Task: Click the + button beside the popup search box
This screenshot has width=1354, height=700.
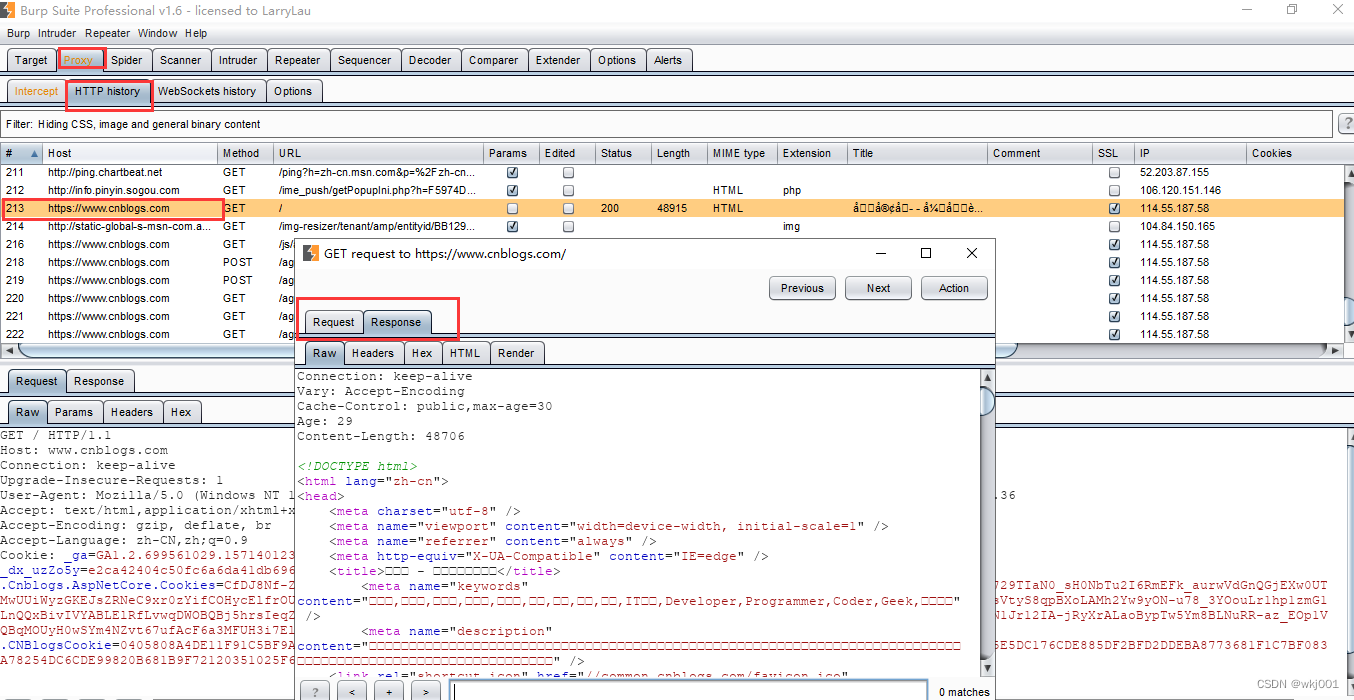Action: click(388, 691)
